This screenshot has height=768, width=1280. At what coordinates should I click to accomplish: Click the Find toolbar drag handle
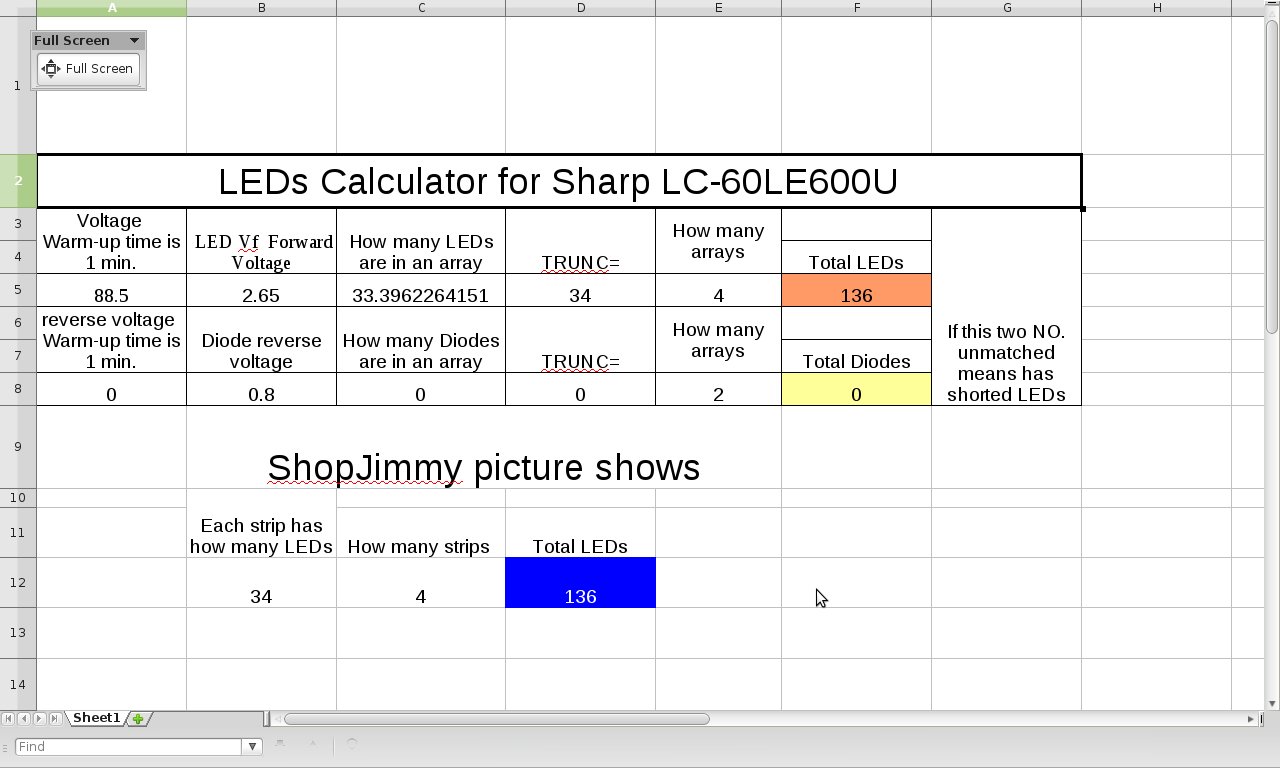(7, 747)
